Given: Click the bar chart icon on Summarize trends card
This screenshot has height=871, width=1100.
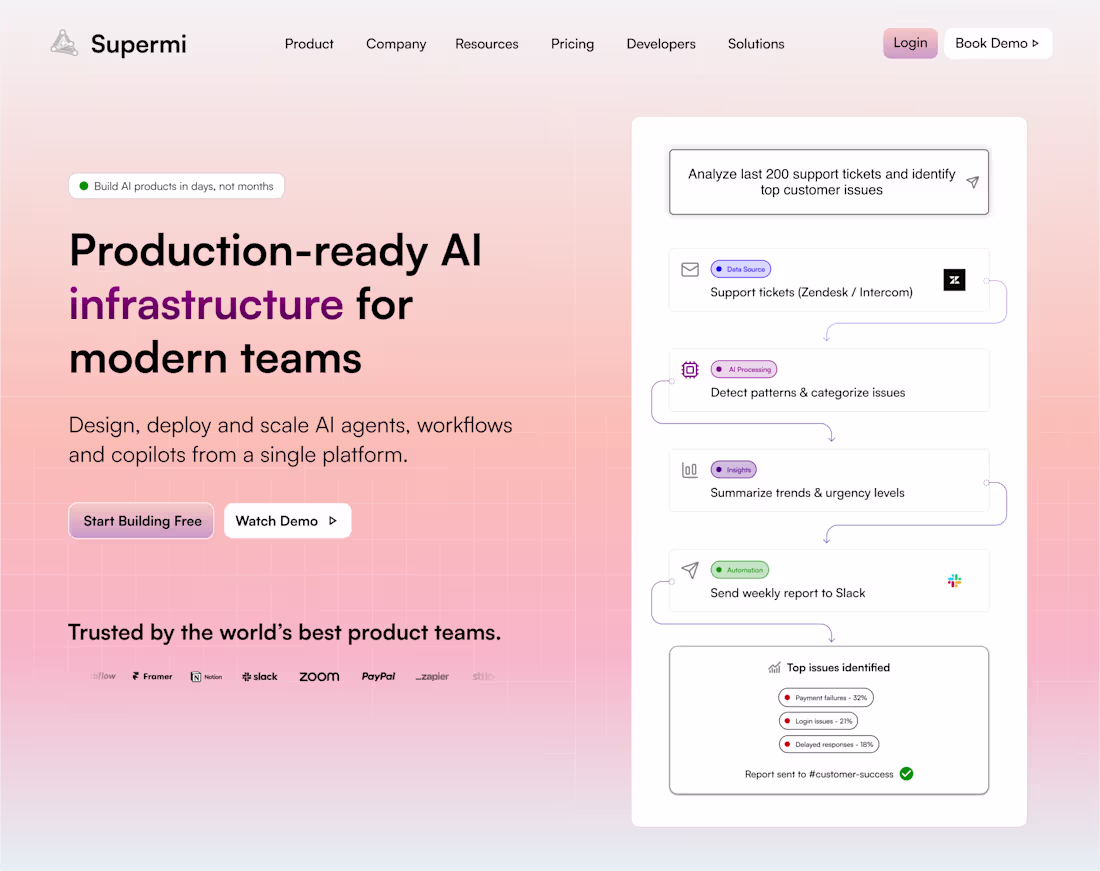Looking at the screenshot, I should coord(690,470).
